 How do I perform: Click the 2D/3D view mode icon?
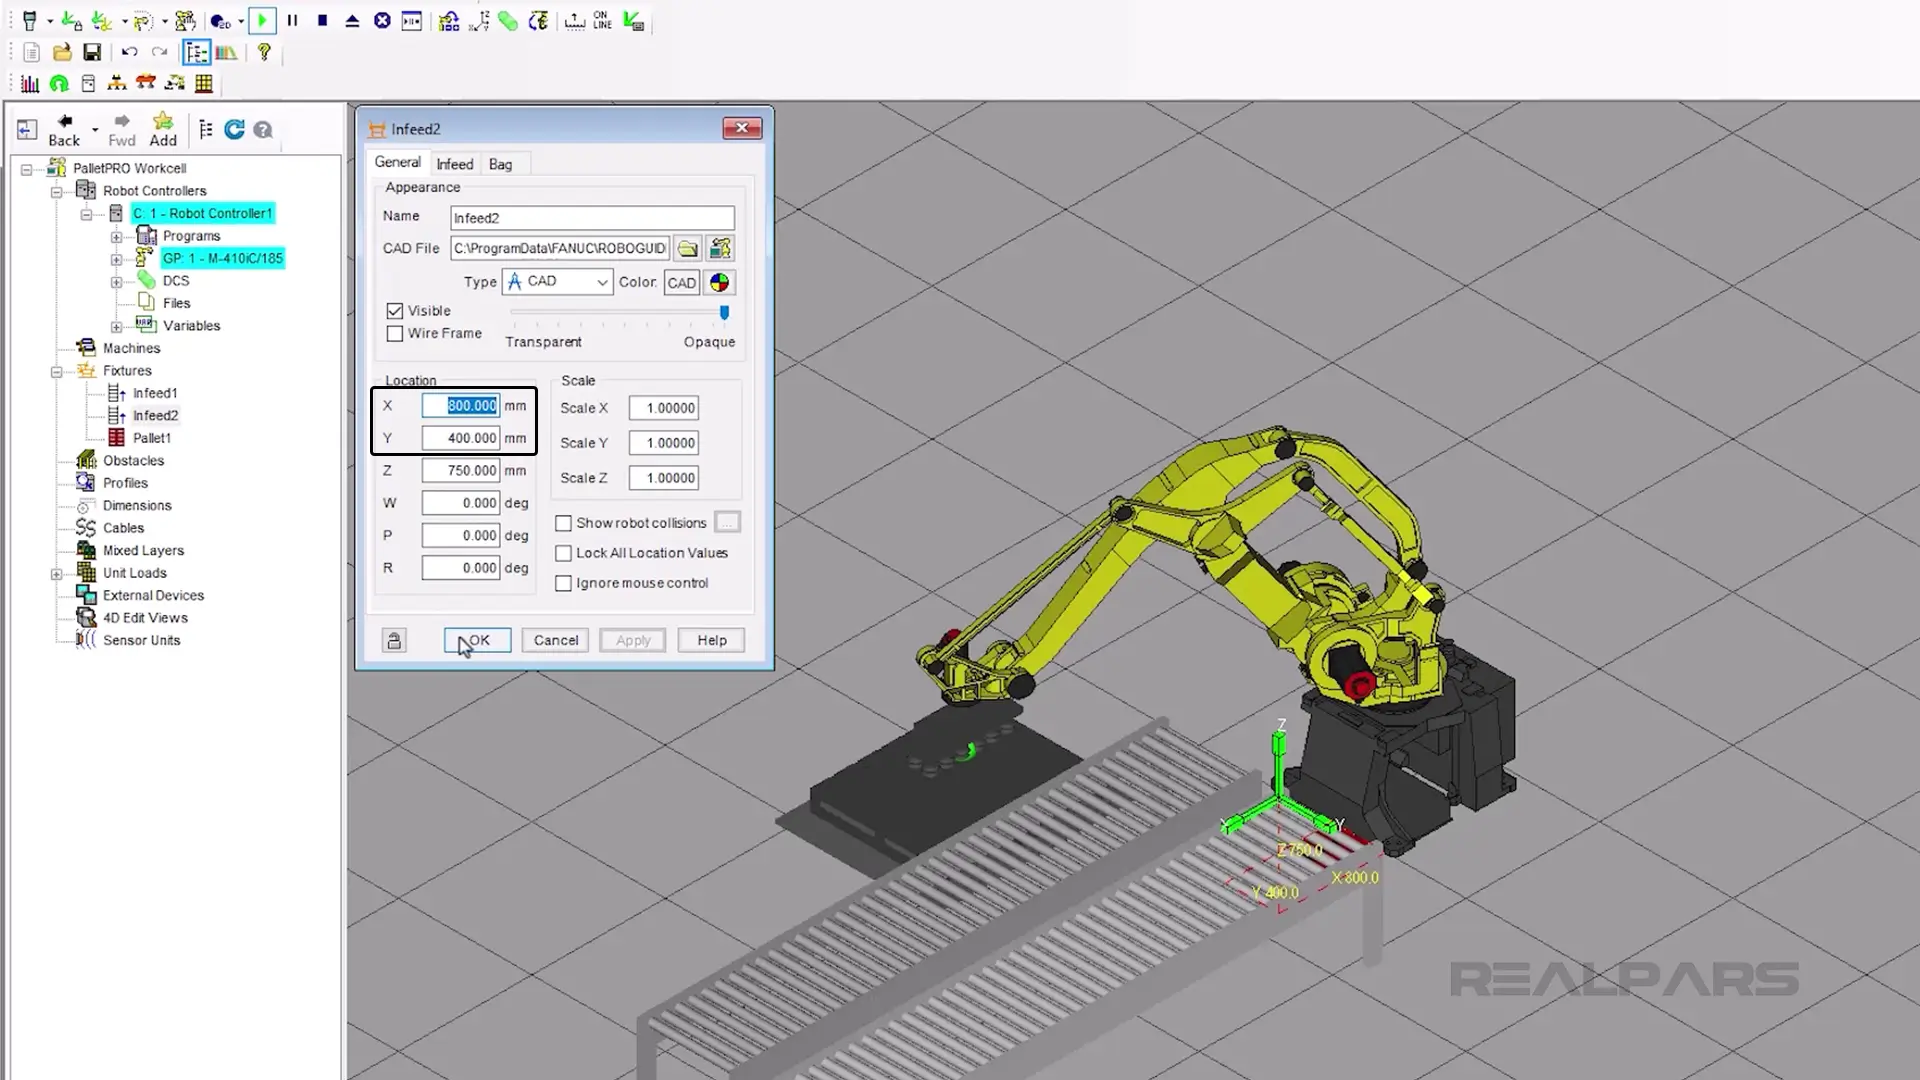pos(220,21)
